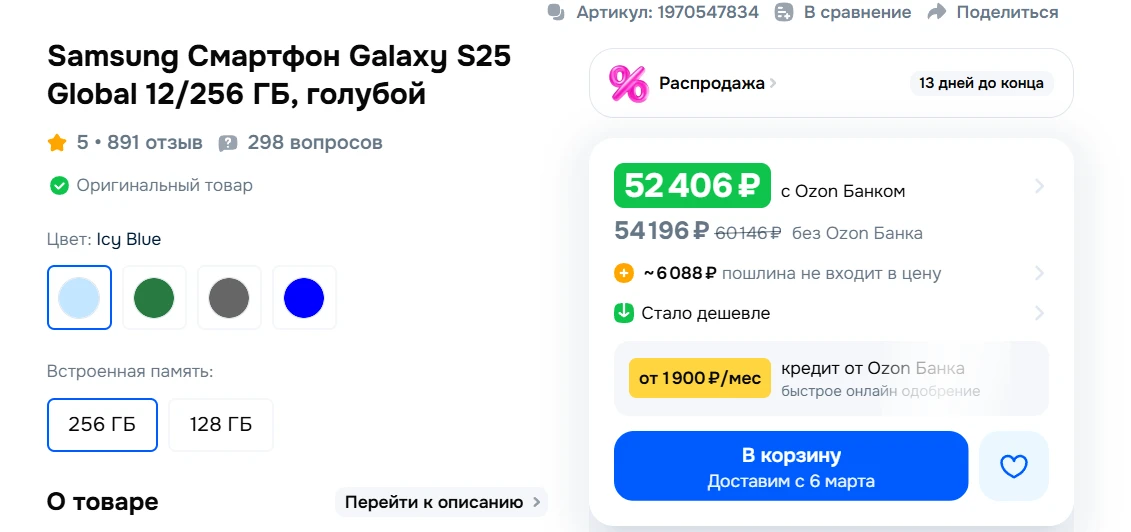Viewport: 1131px width, 532px height.
Task: Choose the Icy Blue color swatch
Action: (79, 297)
